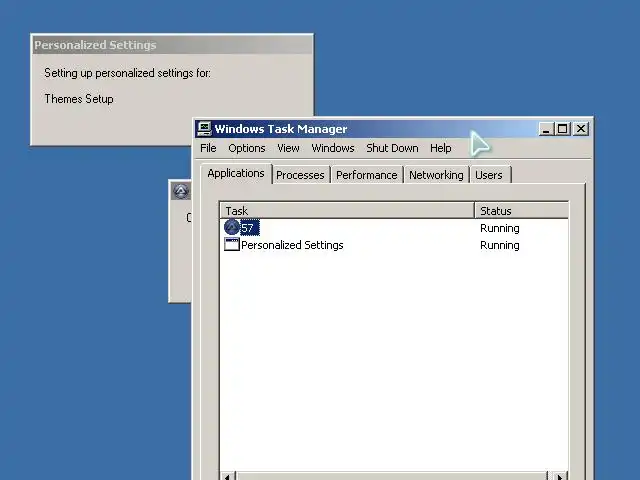The height and width of the screenshot is (480, 640).
Task: Switch to the Processes tab
Action: 300,175
